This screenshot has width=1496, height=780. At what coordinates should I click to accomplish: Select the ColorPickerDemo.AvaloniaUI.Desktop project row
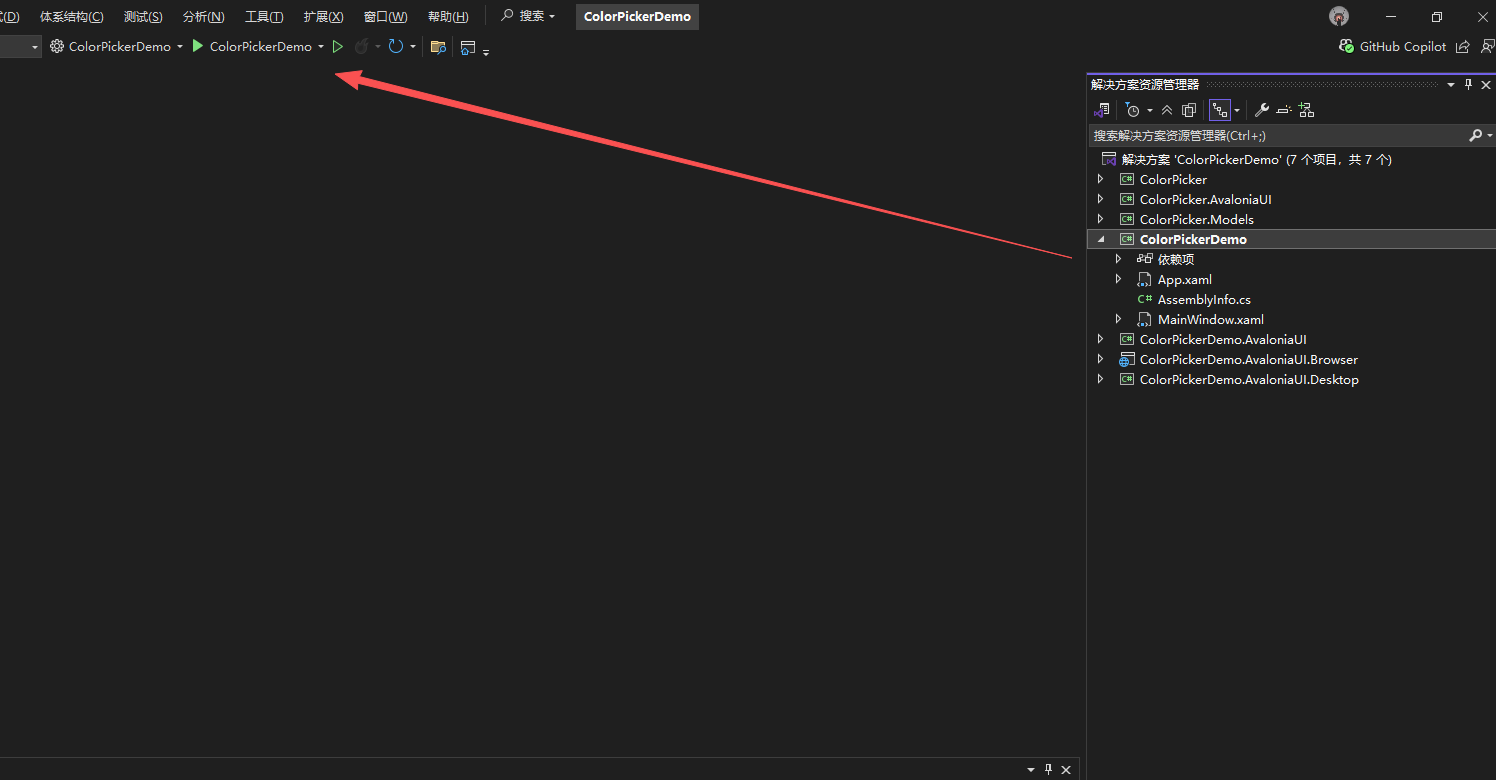pyautogui.click(x=1290, y=379)
